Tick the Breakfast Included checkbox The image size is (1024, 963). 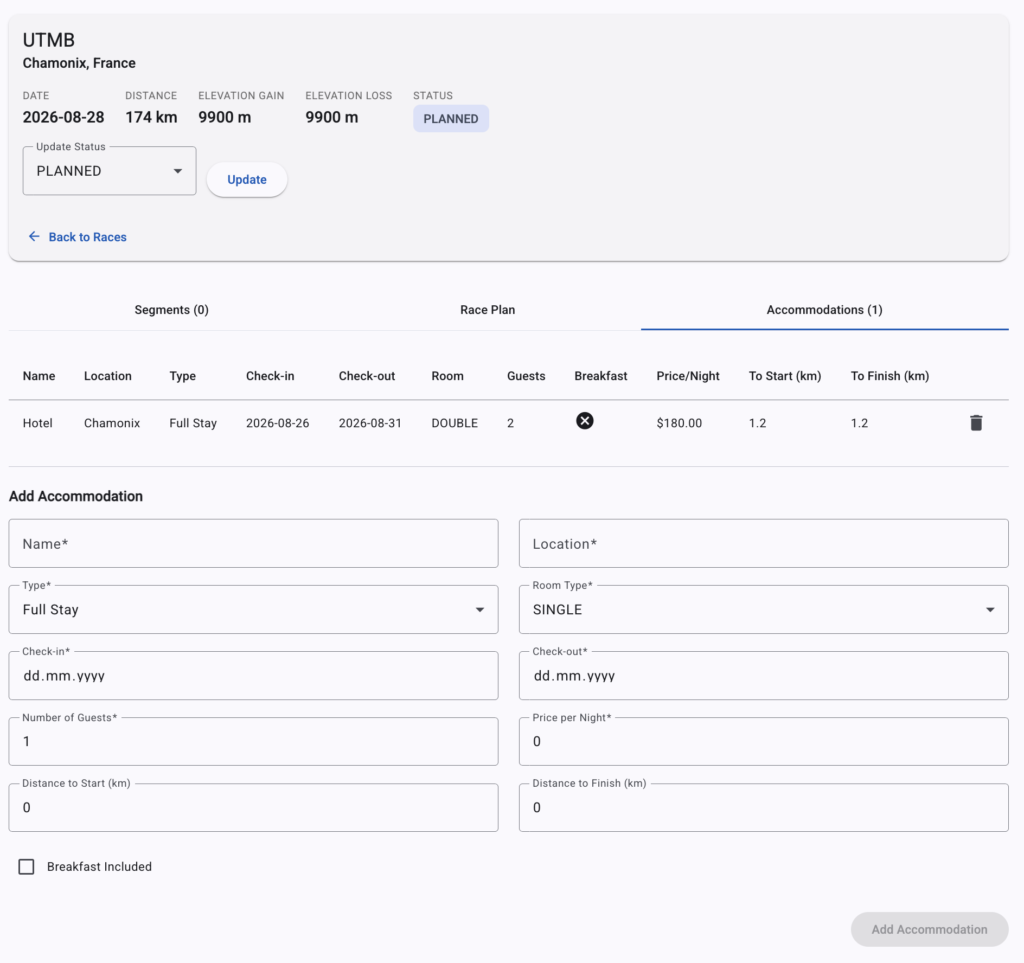(27, 867)
